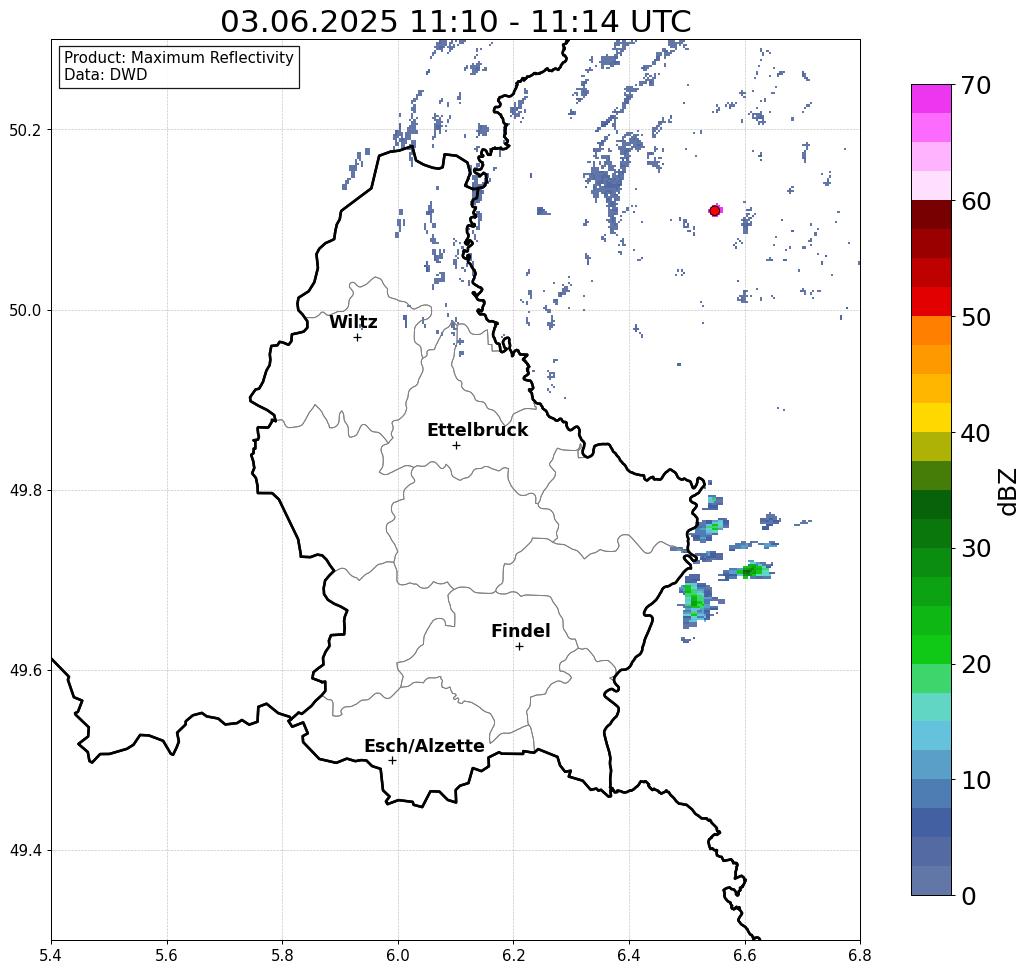This screenshot has height=973, width=1029.
Task: Click the plot title timestamp 03.06.2025 11:10 - 11:14 UTC
Action: pyautogui.click(x=455, y=22)
